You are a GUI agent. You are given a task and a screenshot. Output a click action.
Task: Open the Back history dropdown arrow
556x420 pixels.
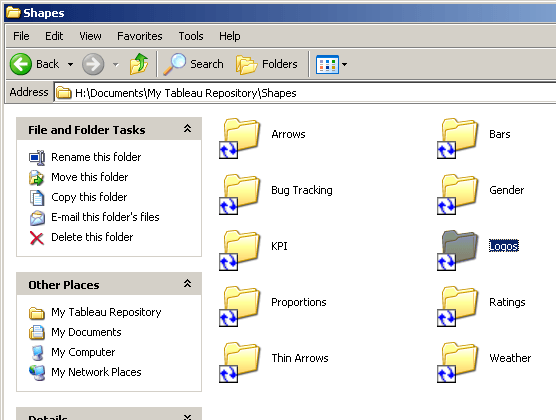point(71,64)
